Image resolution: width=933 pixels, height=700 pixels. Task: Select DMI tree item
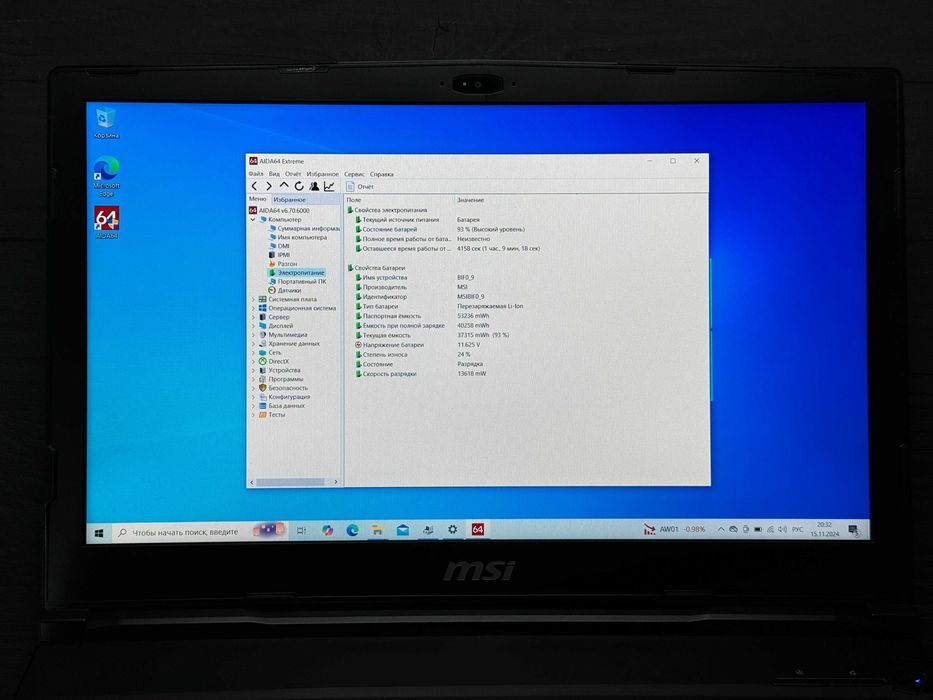pyautogui.click(x=279, y=246)
